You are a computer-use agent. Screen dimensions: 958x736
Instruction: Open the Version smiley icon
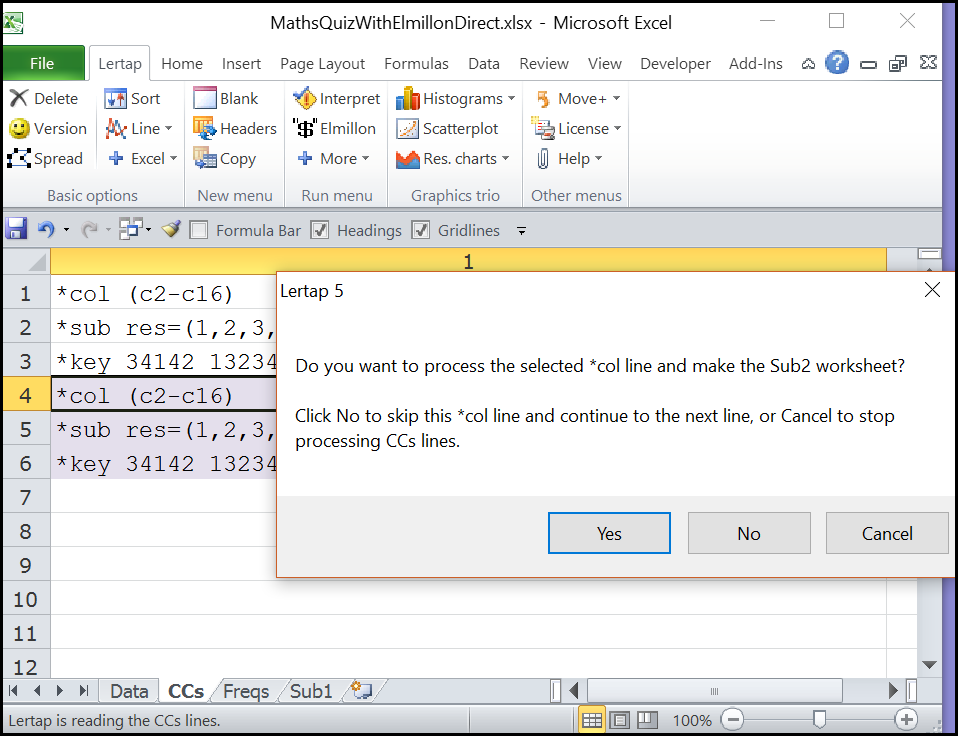coord(19,128)
